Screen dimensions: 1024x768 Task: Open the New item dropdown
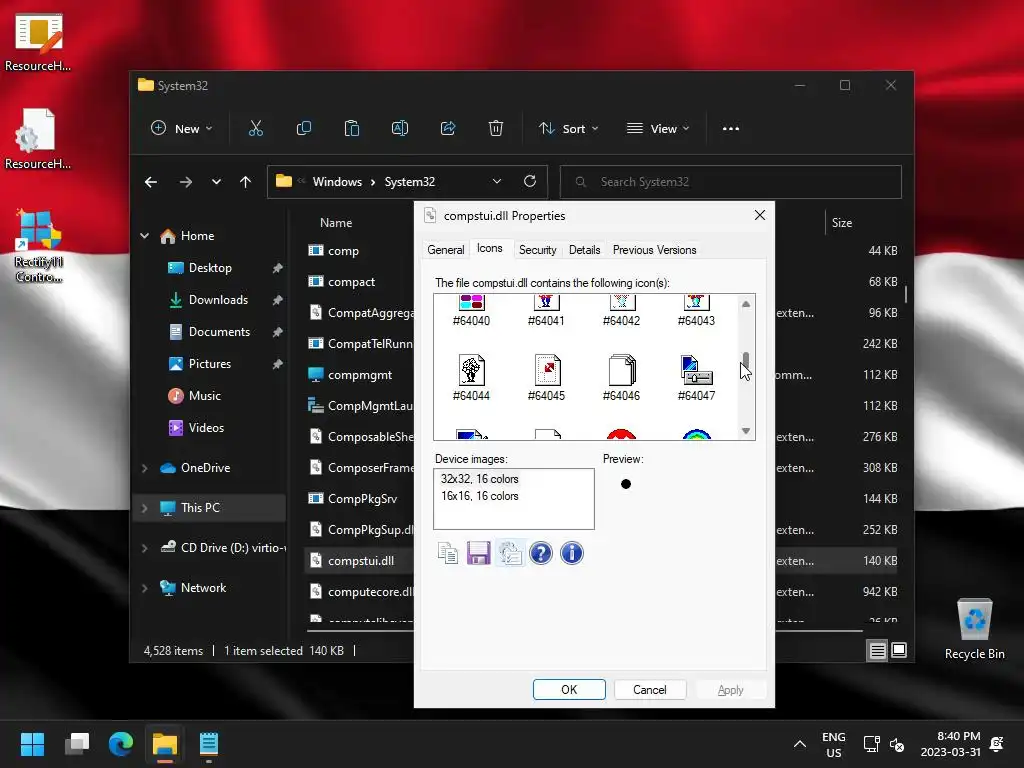tap(182, 129)
